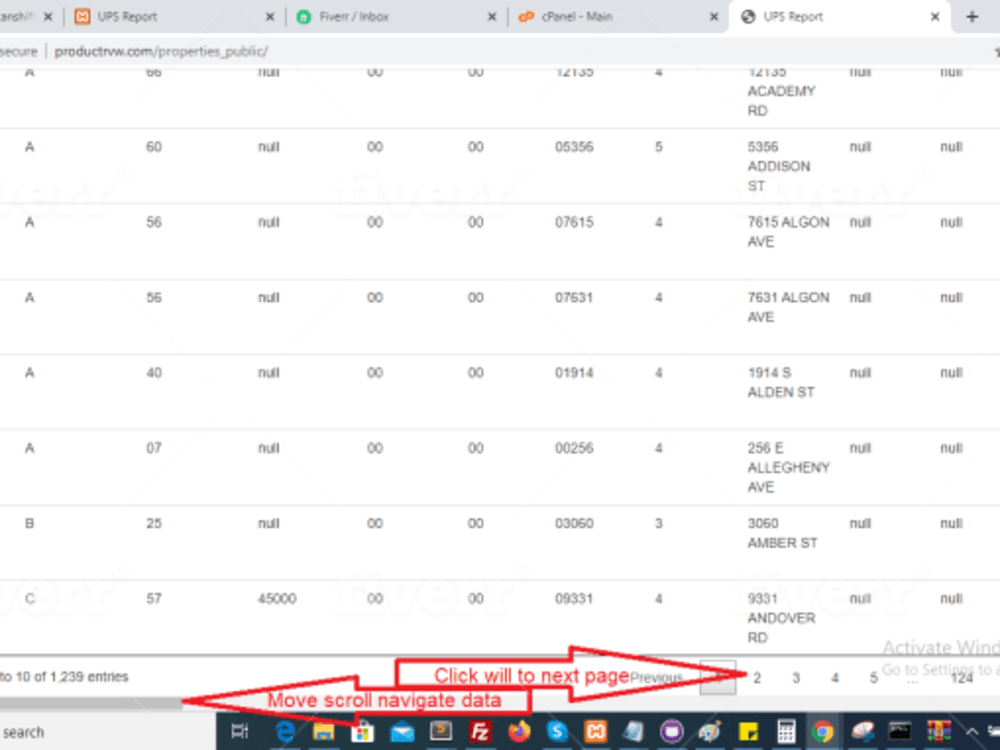
Task: Select the active UPS Report tab
Action: [x=839, y=17]
